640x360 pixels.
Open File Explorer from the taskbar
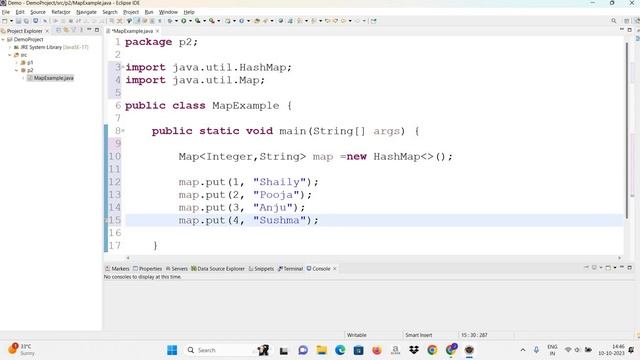[x=321, y=350]
